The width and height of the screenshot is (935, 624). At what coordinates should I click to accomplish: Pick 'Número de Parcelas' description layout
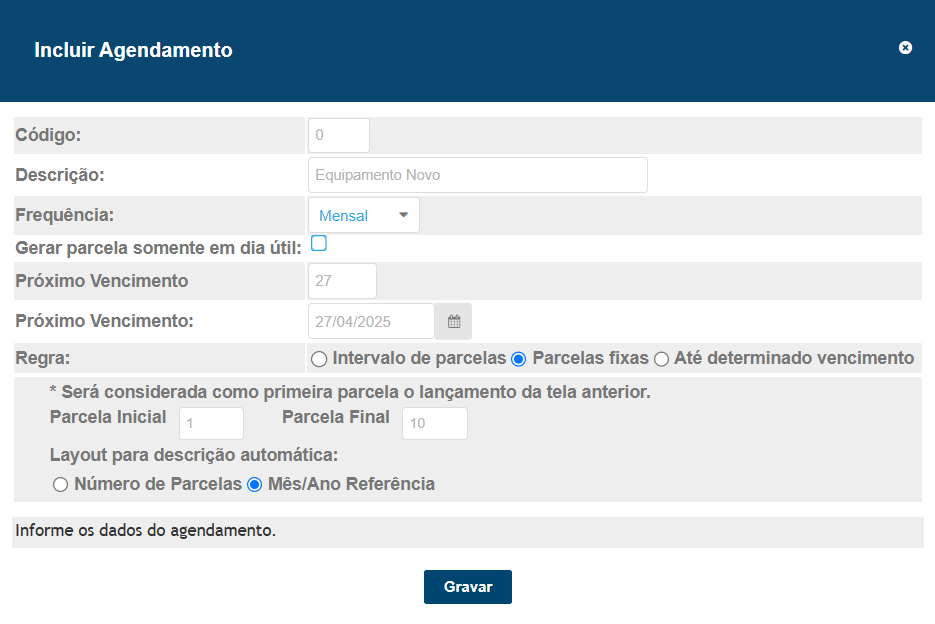60,485
